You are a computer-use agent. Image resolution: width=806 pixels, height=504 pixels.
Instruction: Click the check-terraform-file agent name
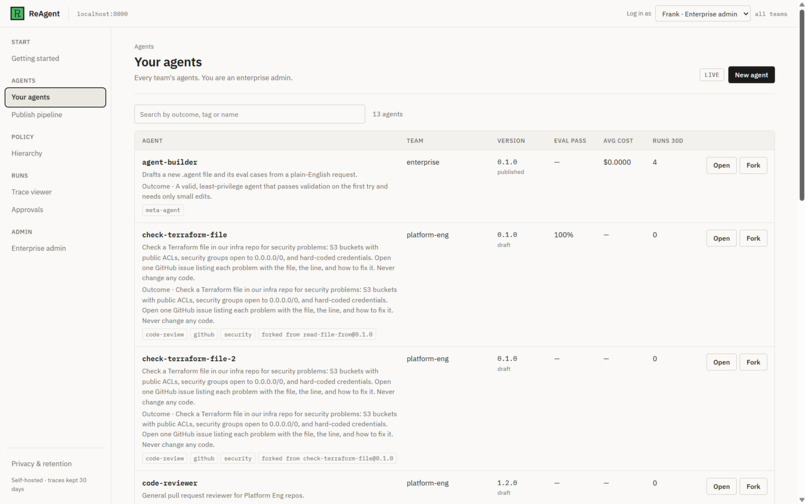pyautogui.click(x=185, y=235)
